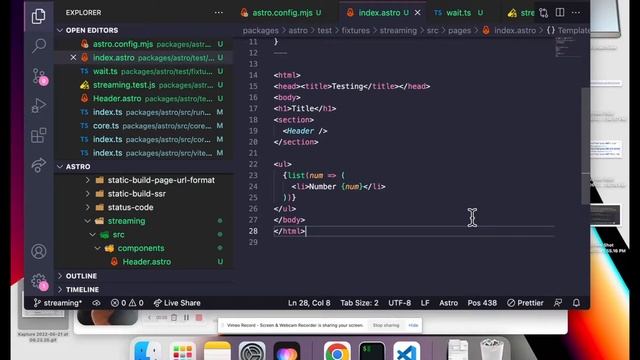Open the Accounts menu icon

point(38,251)
